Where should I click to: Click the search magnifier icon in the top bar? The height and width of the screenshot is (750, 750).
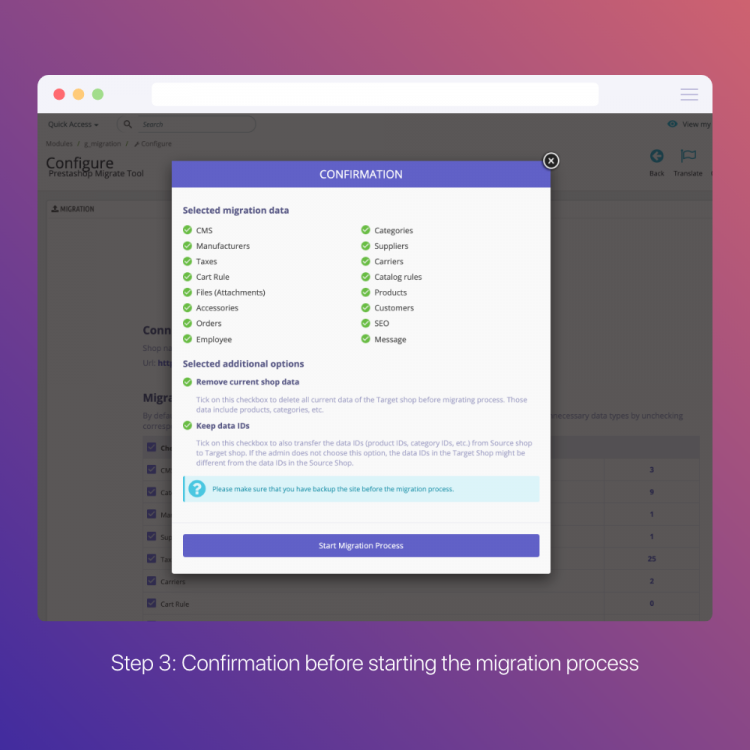(128, 124)
